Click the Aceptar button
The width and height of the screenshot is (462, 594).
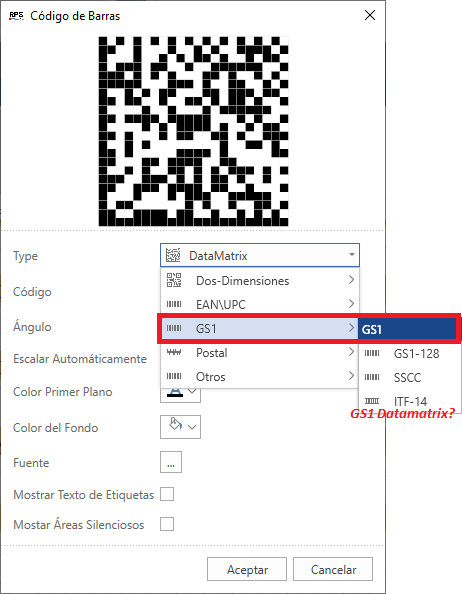(x=247, y=569)
